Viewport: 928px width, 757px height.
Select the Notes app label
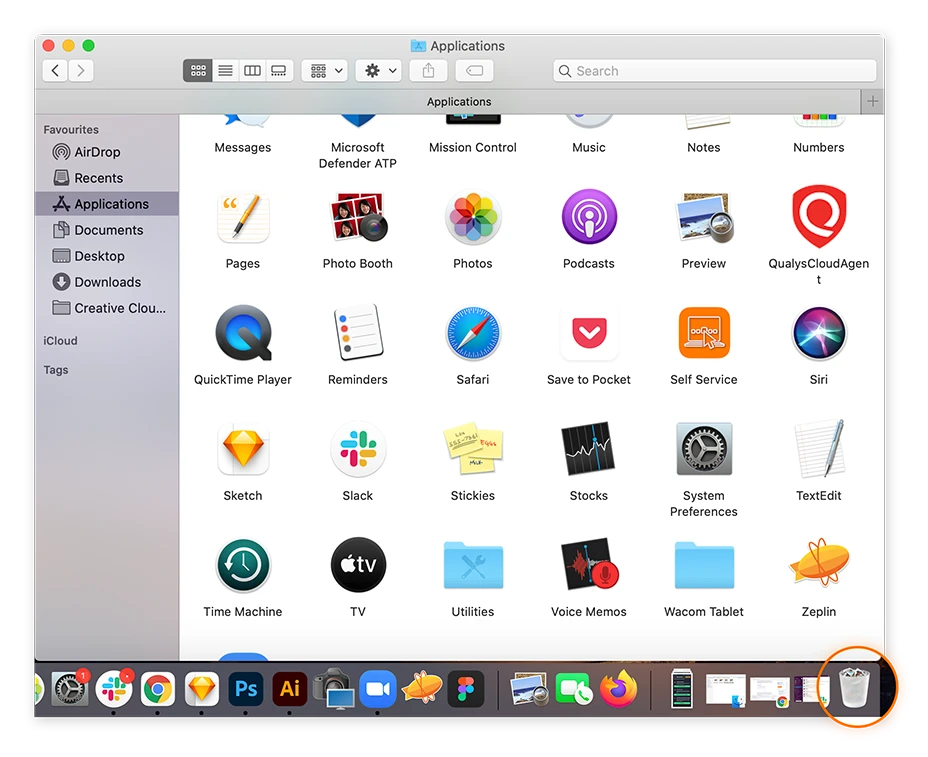click(x=704, y=147)
